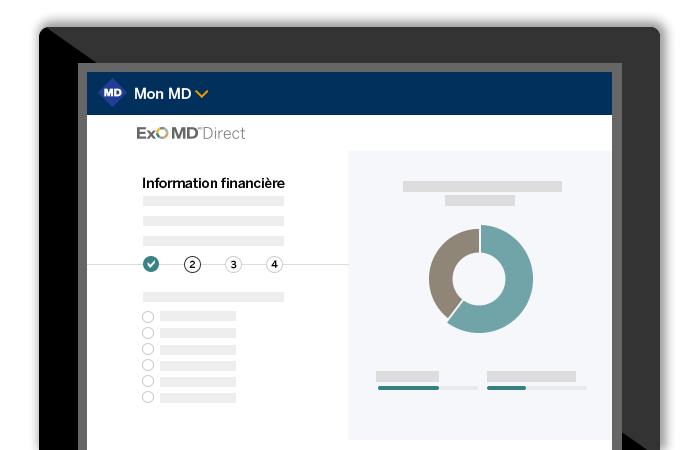Go to step 4 in the progress stepper

[x=275, y=264]
